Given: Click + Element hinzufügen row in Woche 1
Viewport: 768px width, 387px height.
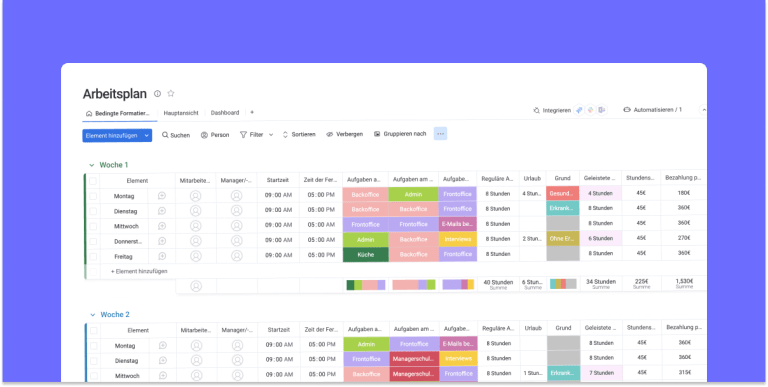Looking at the screenshot, I should click(139, 271).
